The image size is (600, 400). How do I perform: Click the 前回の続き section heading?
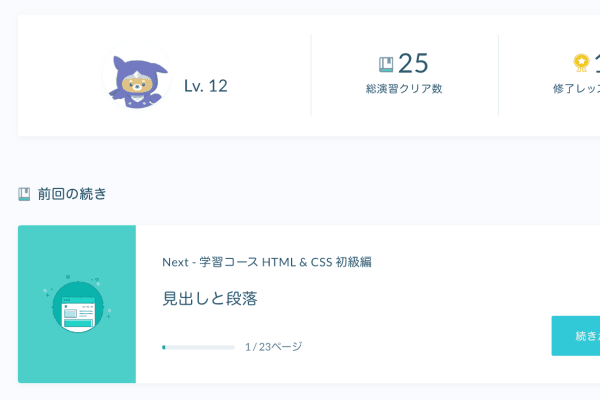(x=72, y=194)
